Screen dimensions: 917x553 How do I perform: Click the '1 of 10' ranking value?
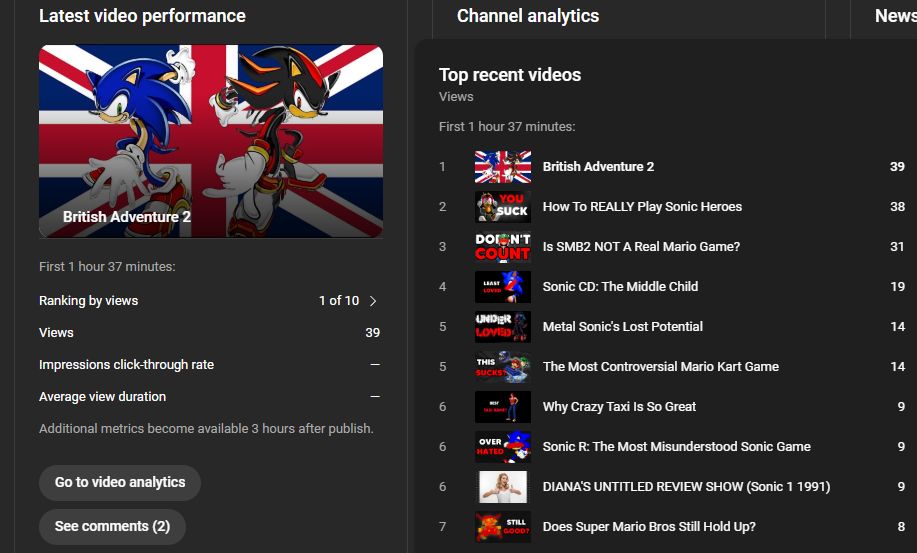[339, 301]
